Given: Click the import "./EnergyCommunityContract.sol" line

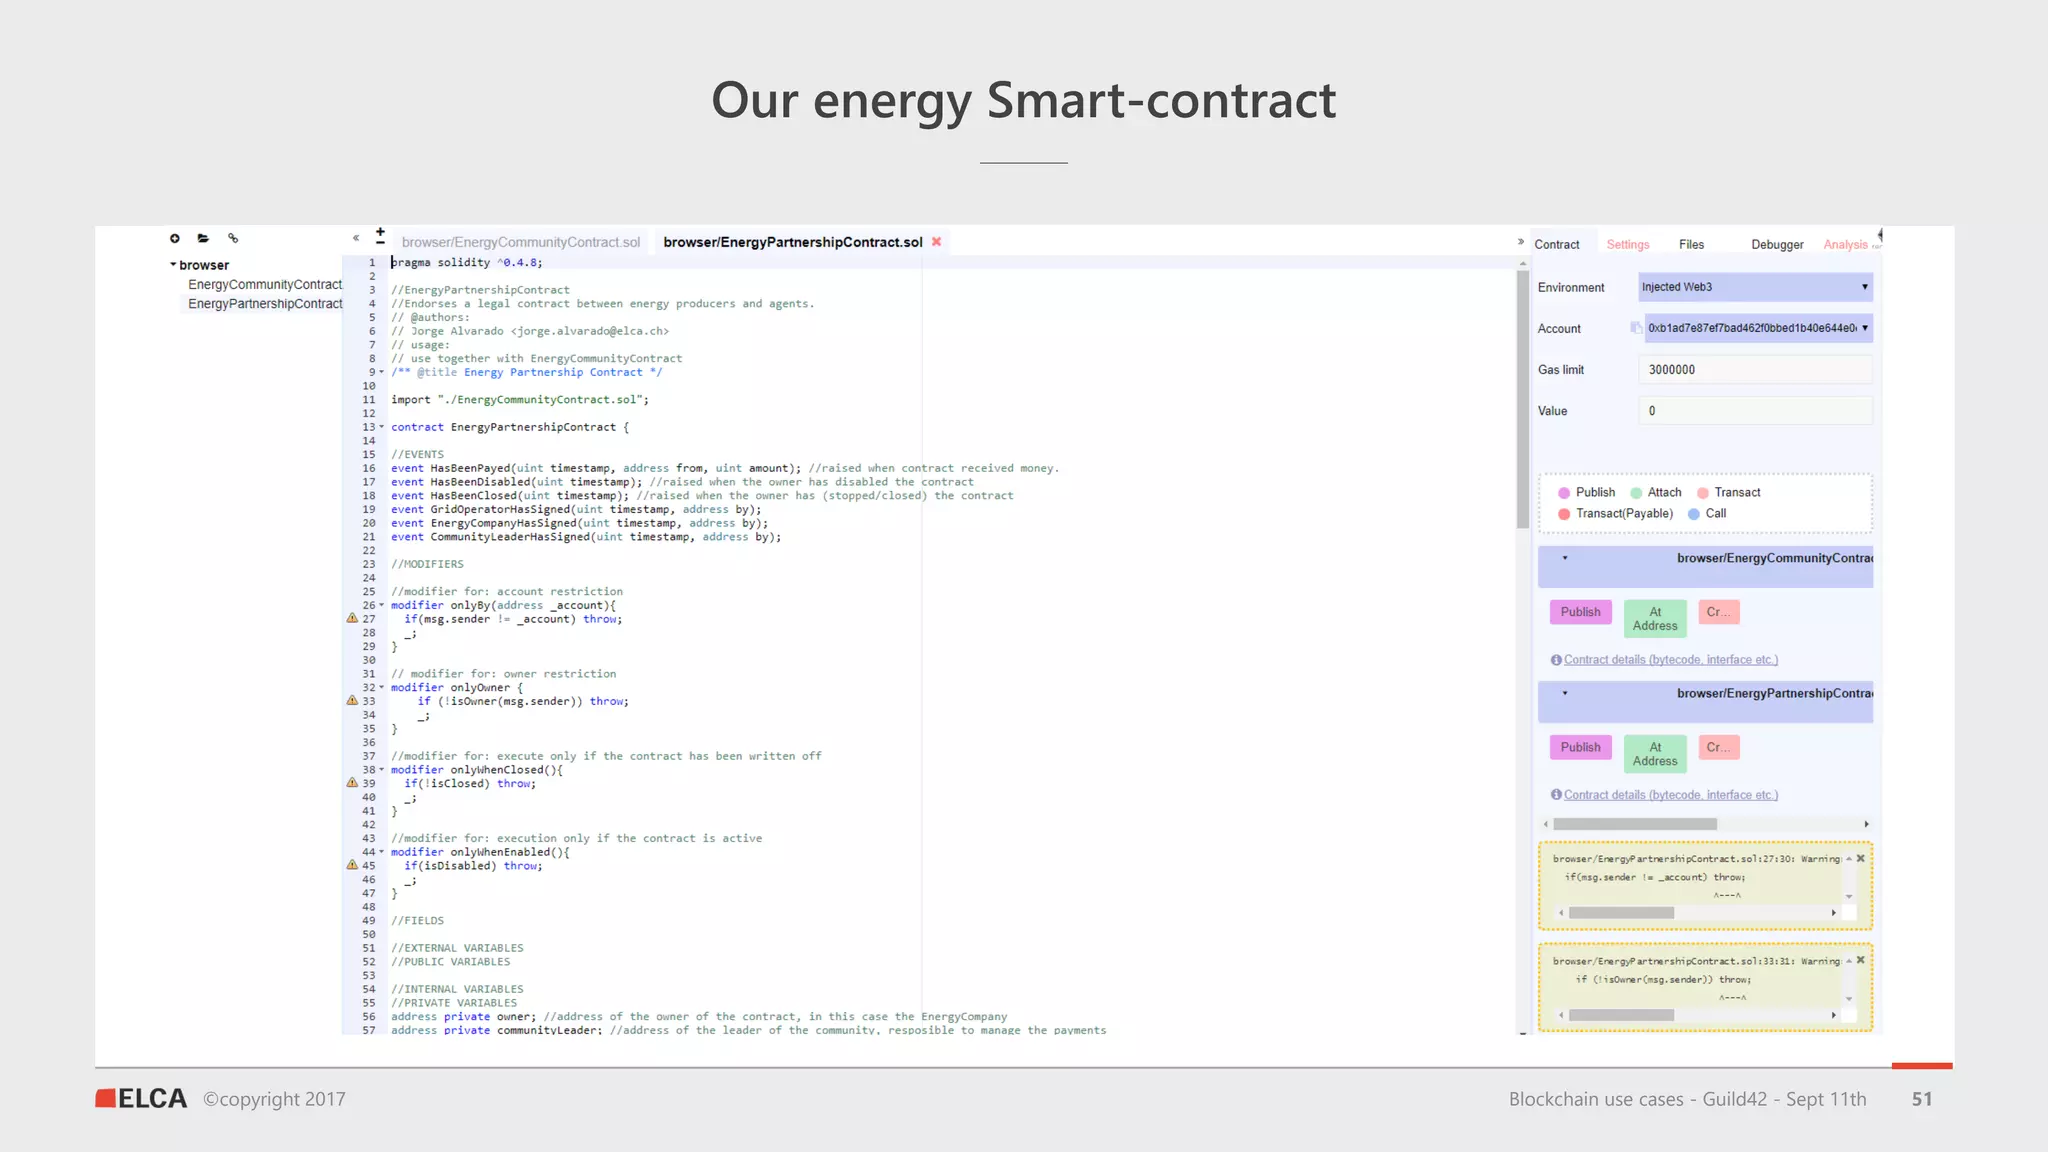Looking at the screenshot, I should coord(520,400).
